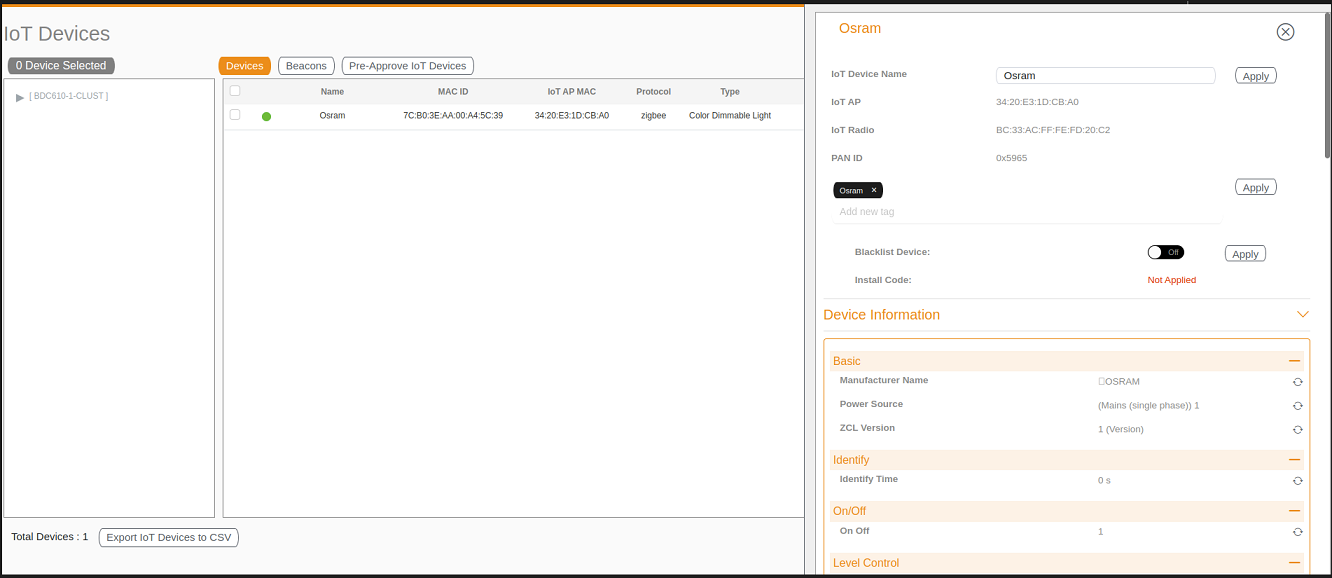Screen dimensions: 1332x578
Task: Refresh the Identify Time attribute
Action: click(x=1297, y=481)
